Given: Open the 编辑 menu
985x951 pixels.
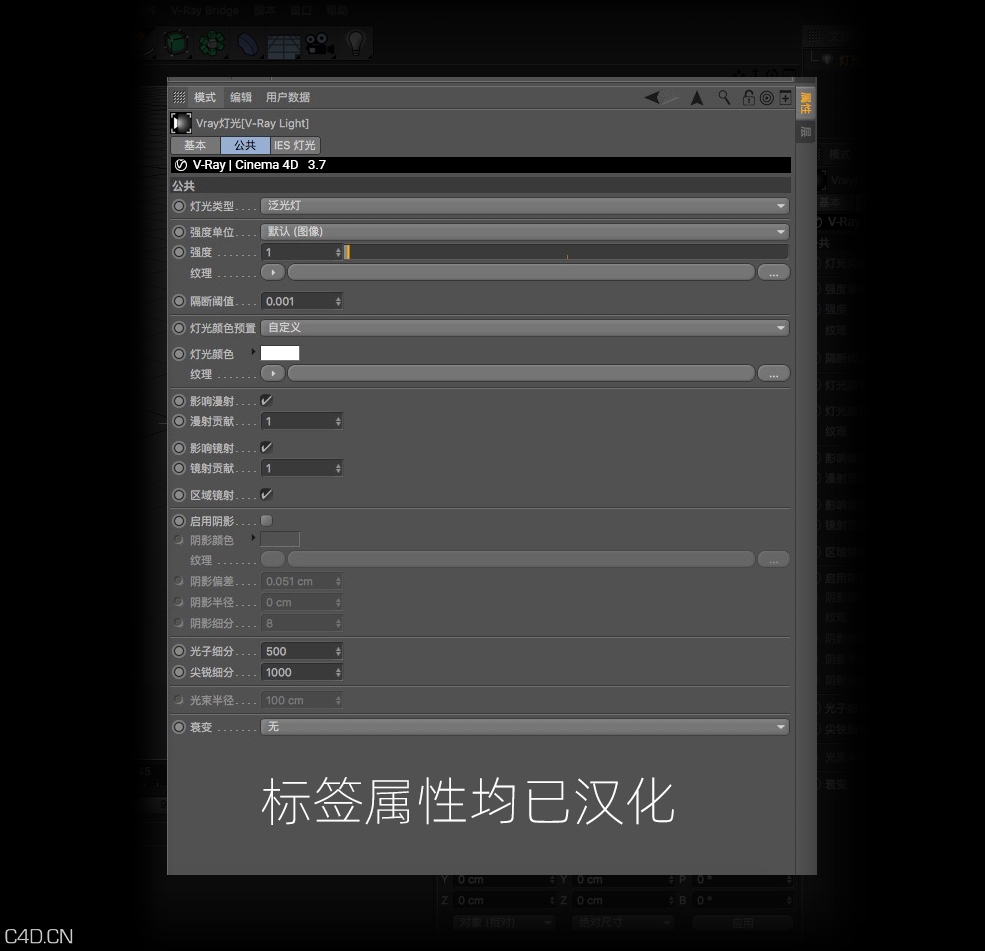Looking at the screenshot, I should 241,97.
